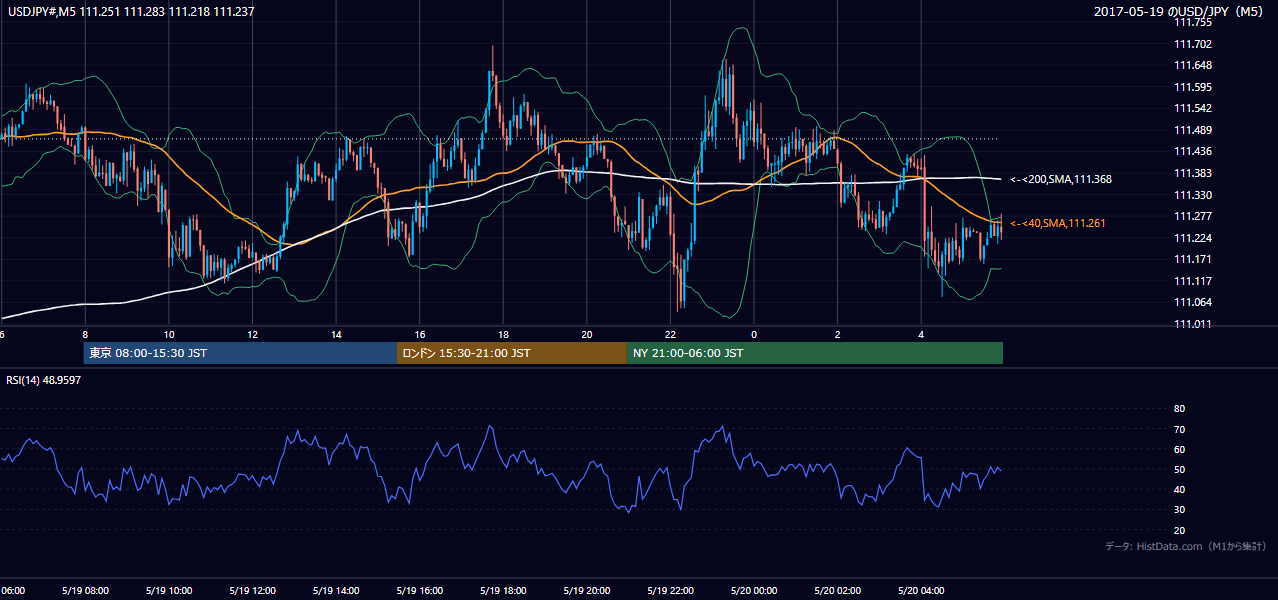Click the 111.702 price axis label
Image resolution: width=1278 pixels, height=600 pixels.
[x=1195, y=44]
